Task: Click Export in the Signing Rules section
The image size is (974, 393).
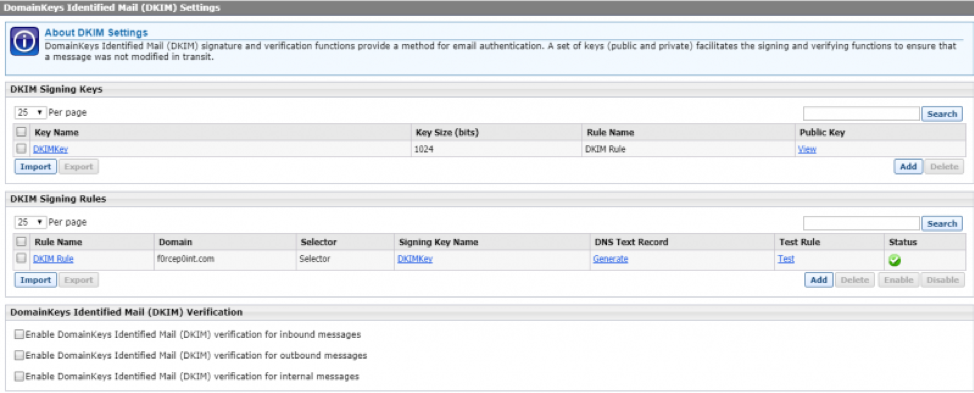Action: pyautogui.click(x=79, y=280)
